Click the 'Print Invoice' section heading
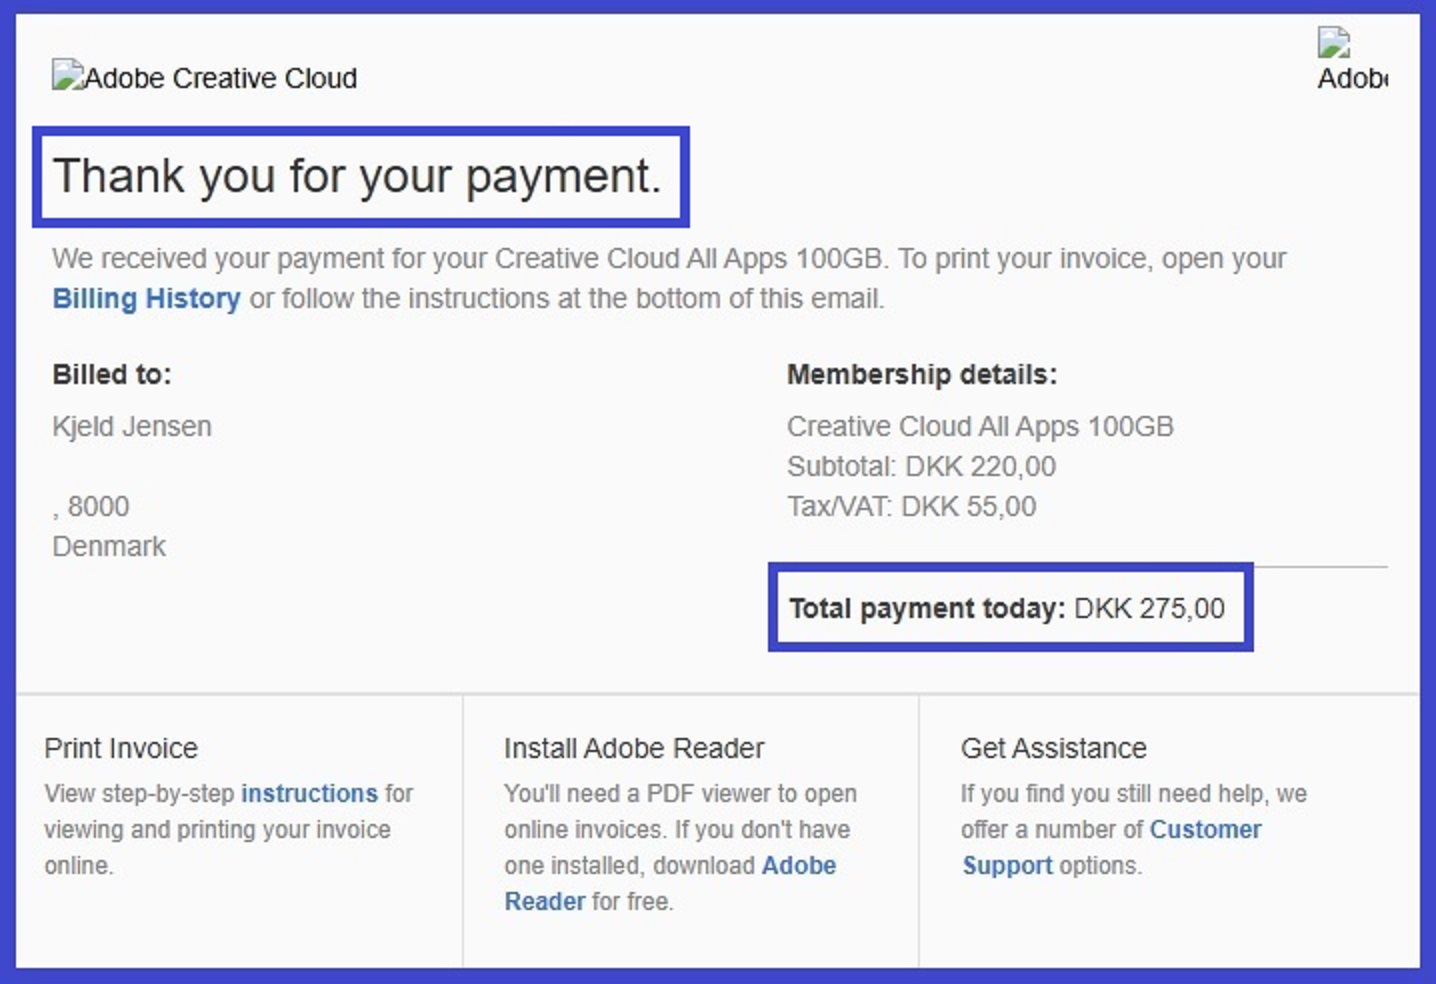 tap(121, 748)
